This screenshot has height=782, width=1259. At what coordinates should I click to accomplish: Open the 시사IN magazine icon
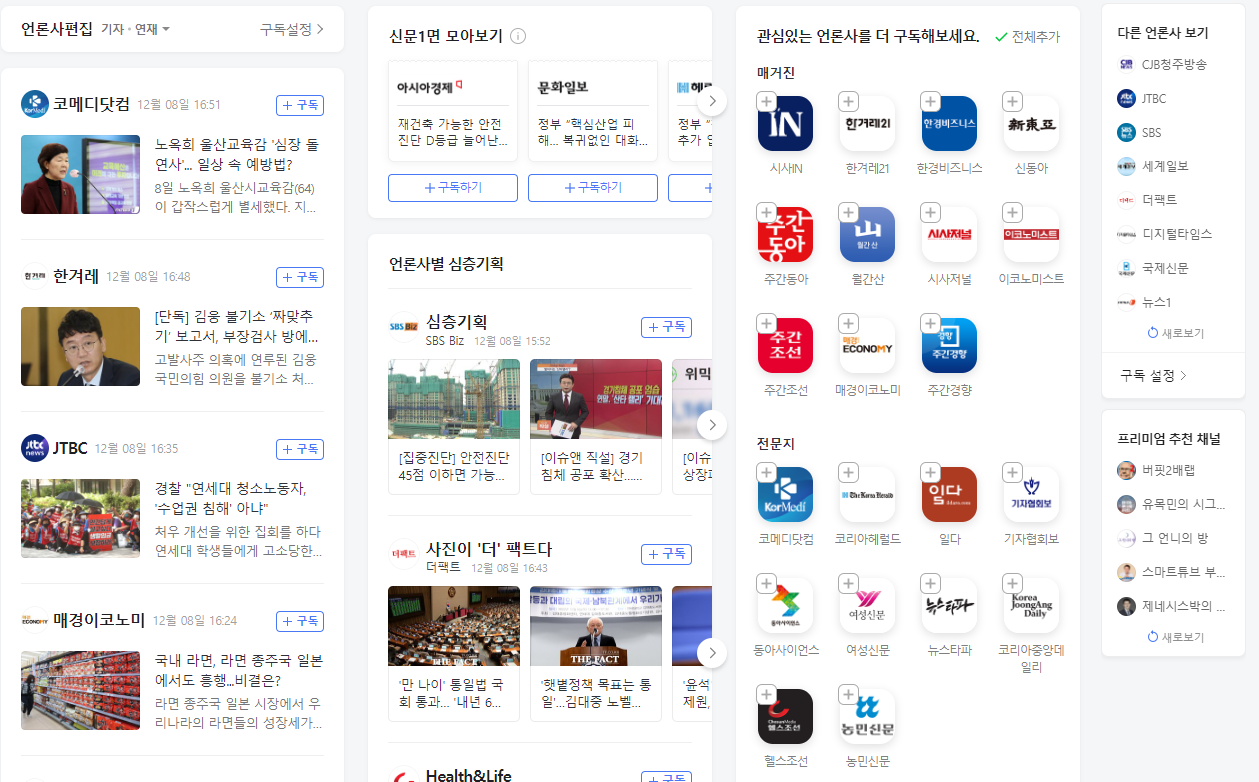click(785, 124)
